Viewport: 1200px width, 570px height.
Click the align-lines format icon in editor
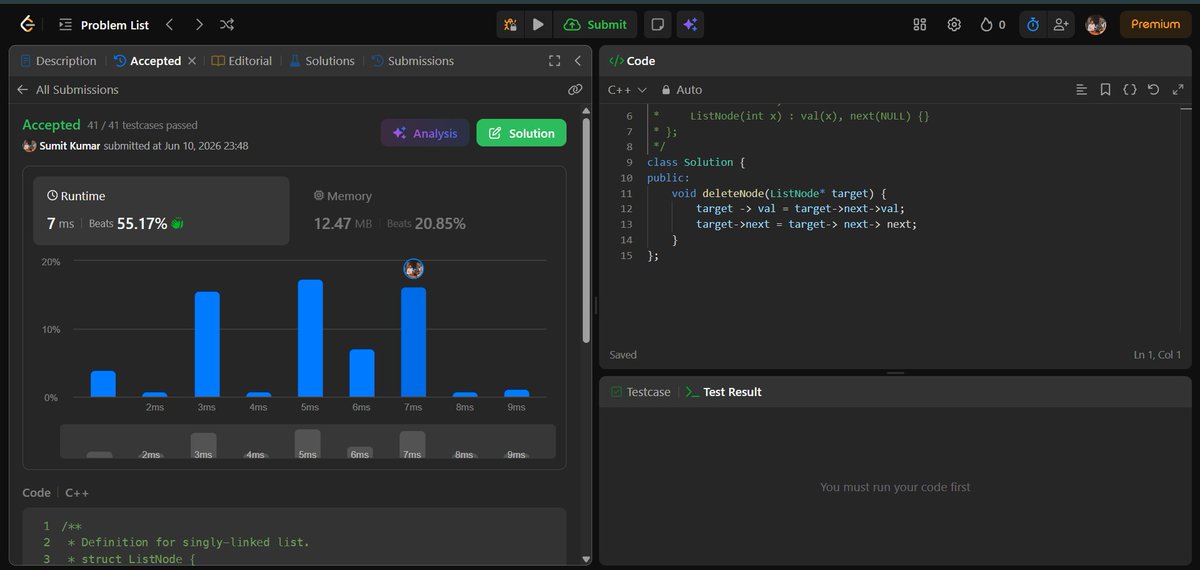[1081, 89]
